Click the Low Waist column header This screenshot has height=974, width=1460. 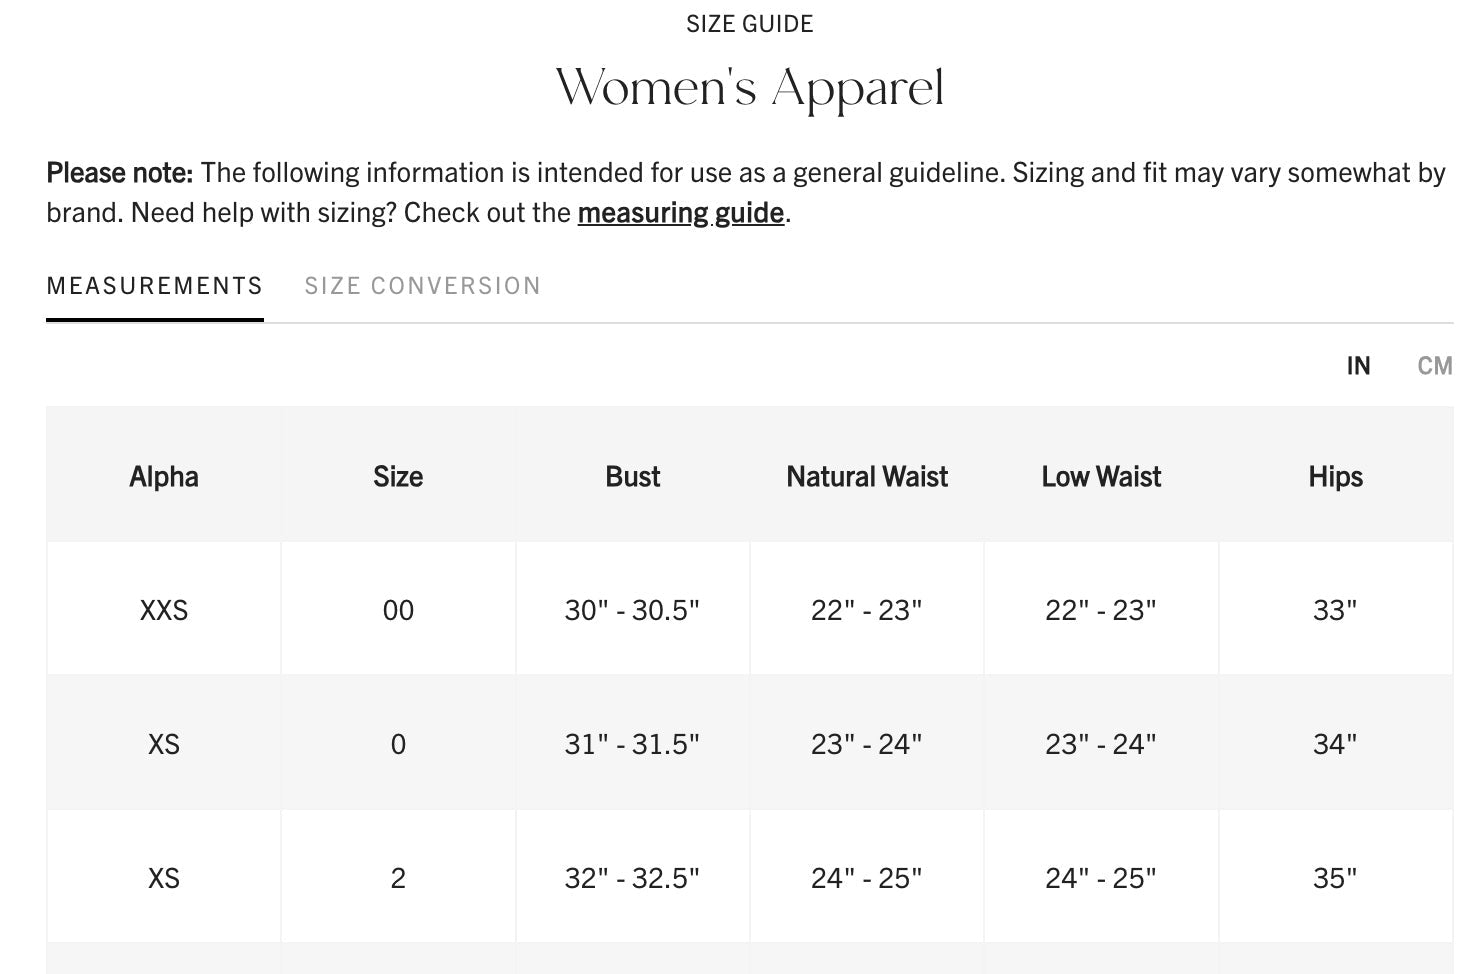pyautogui.click(x=1101, y=477)
